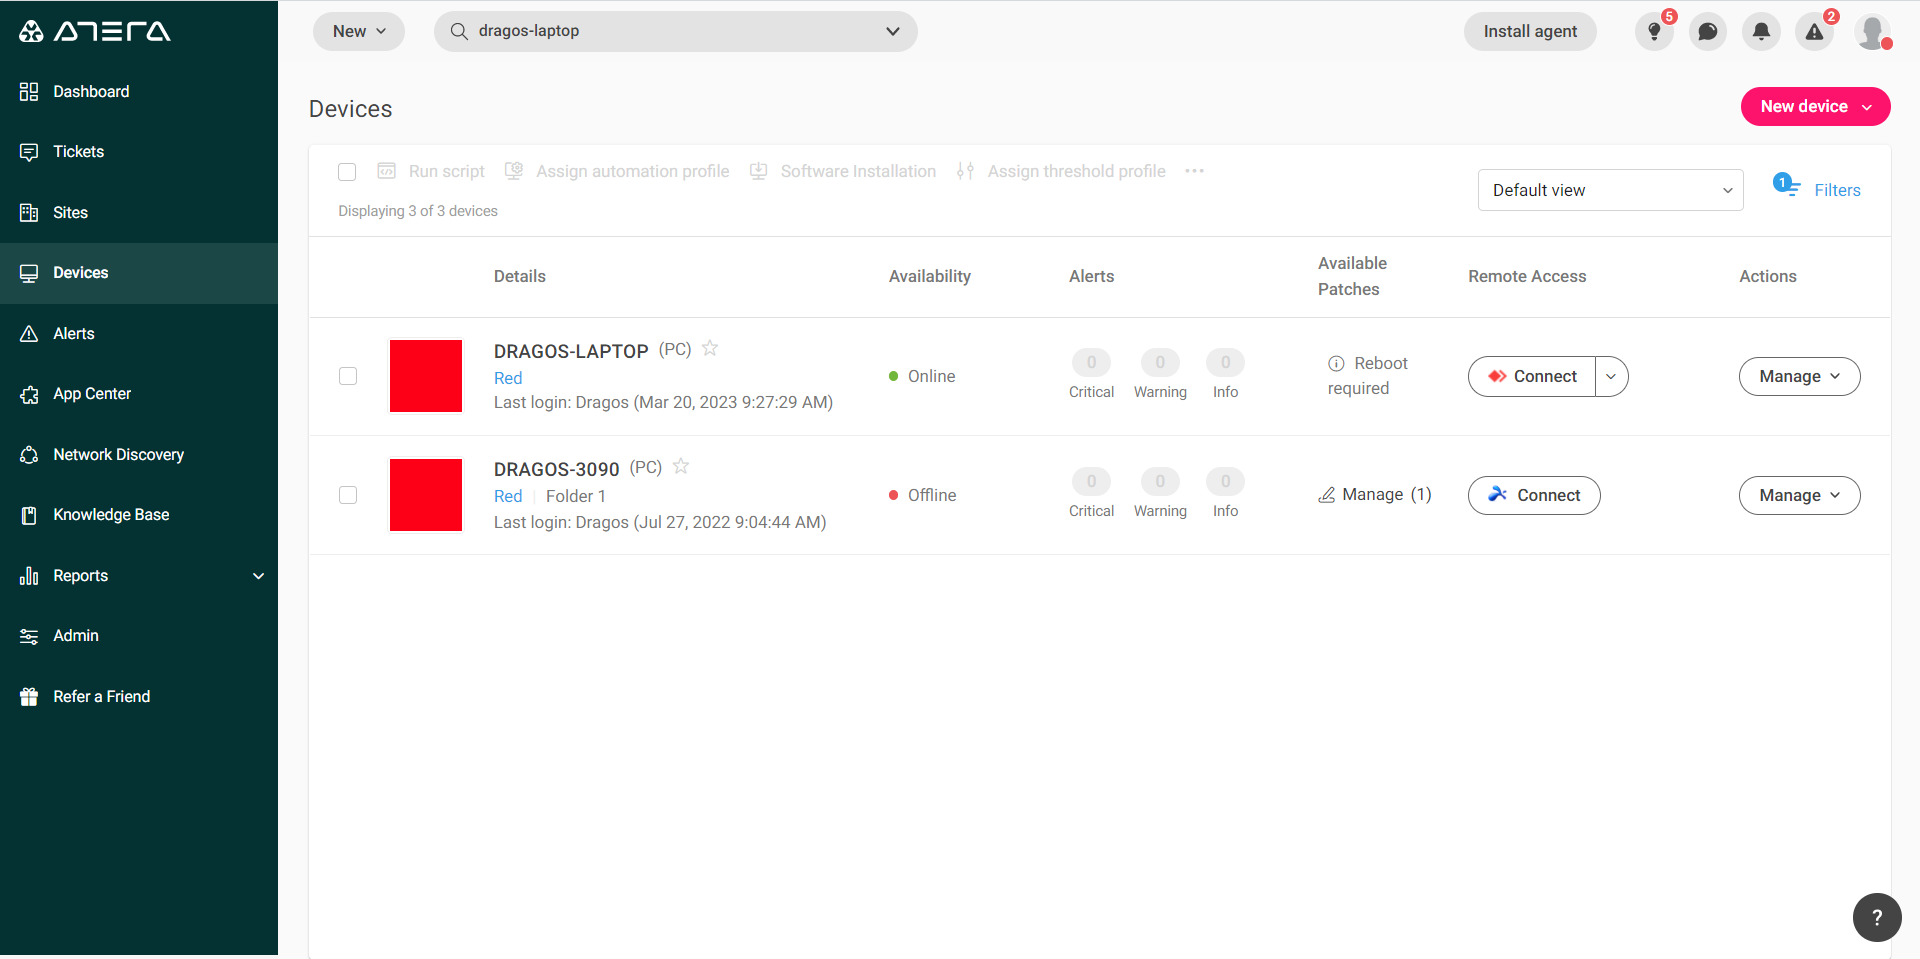Click the Install agent button
The width and height of the screenshot is (1920, 959).
coord(1530,31)
